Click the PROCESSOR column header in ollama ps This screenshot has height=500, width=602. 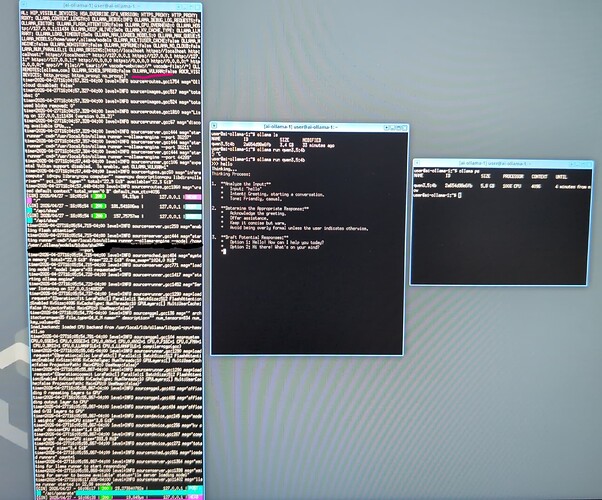[x=513, y=176]
